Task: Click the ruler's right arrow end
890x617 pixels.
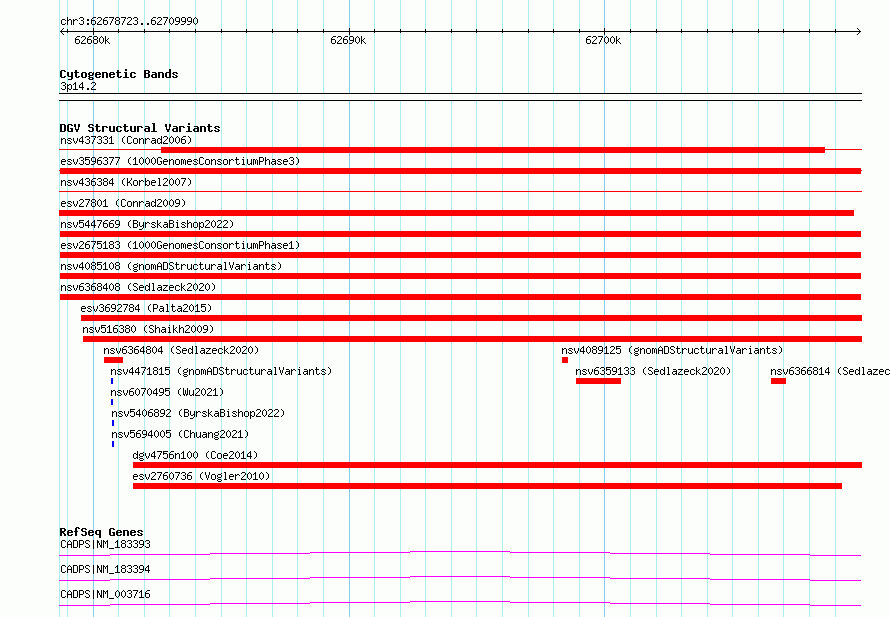Action: (859, 31)
